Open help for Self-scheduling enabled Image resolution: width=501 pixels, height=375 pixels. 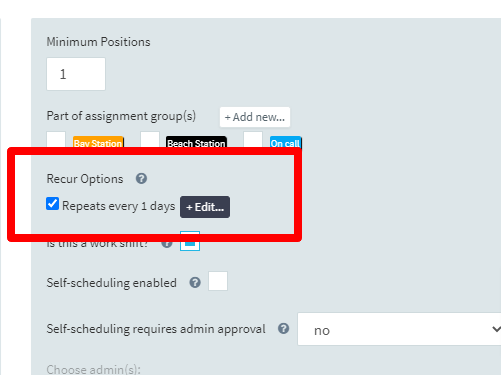tap(195, 283)
